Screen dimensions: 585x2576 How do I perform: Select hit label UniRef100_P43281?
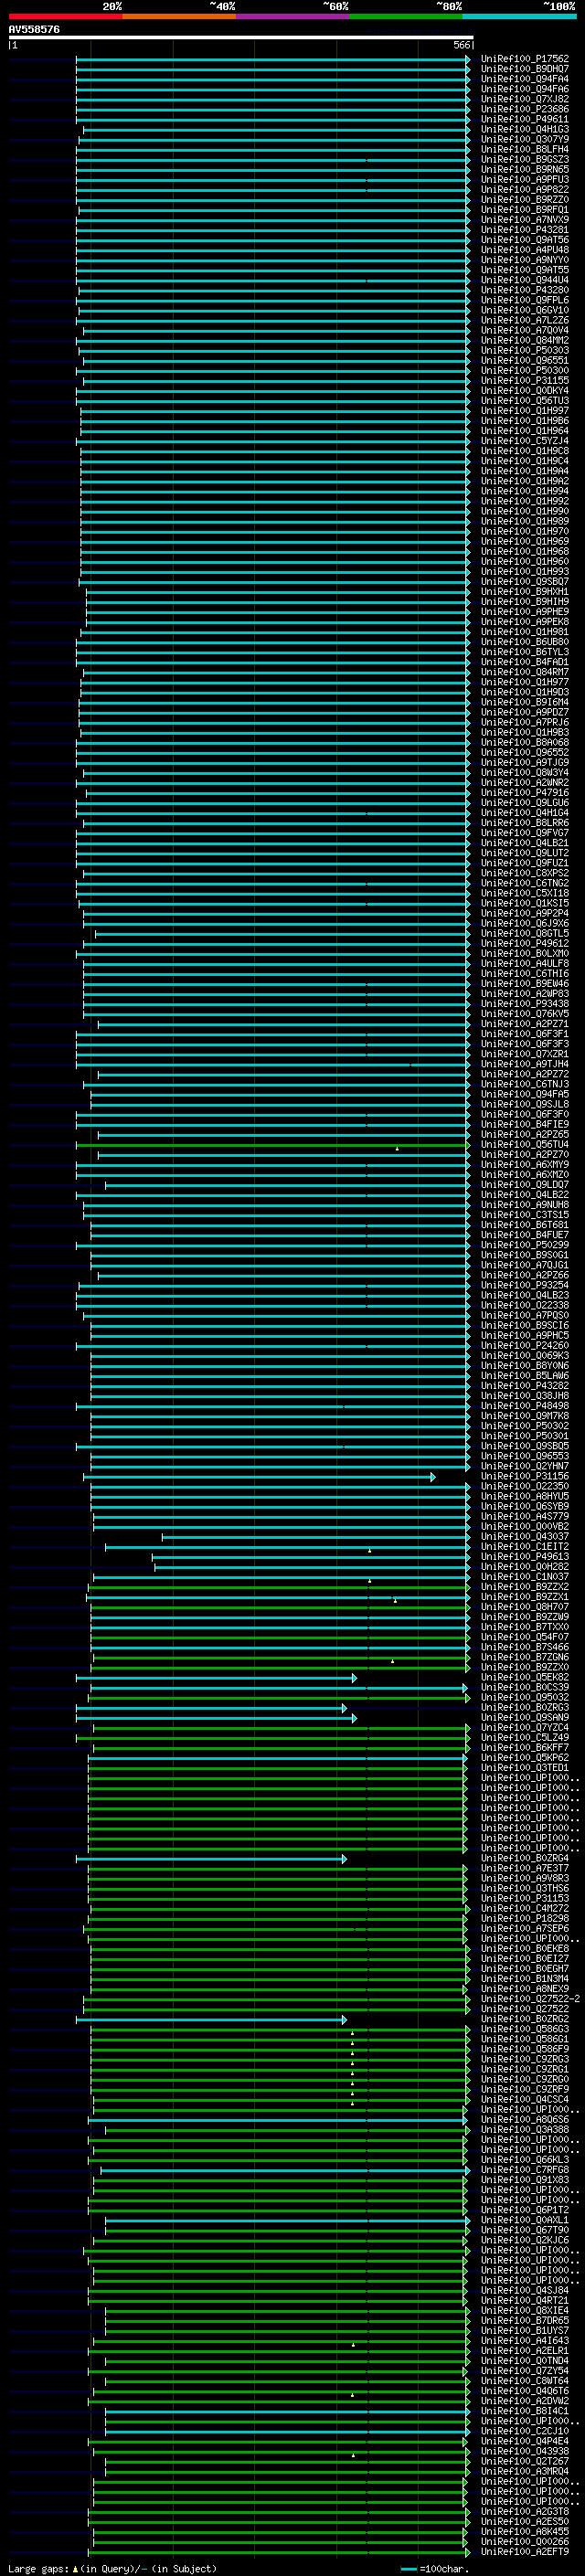point(524,230)
